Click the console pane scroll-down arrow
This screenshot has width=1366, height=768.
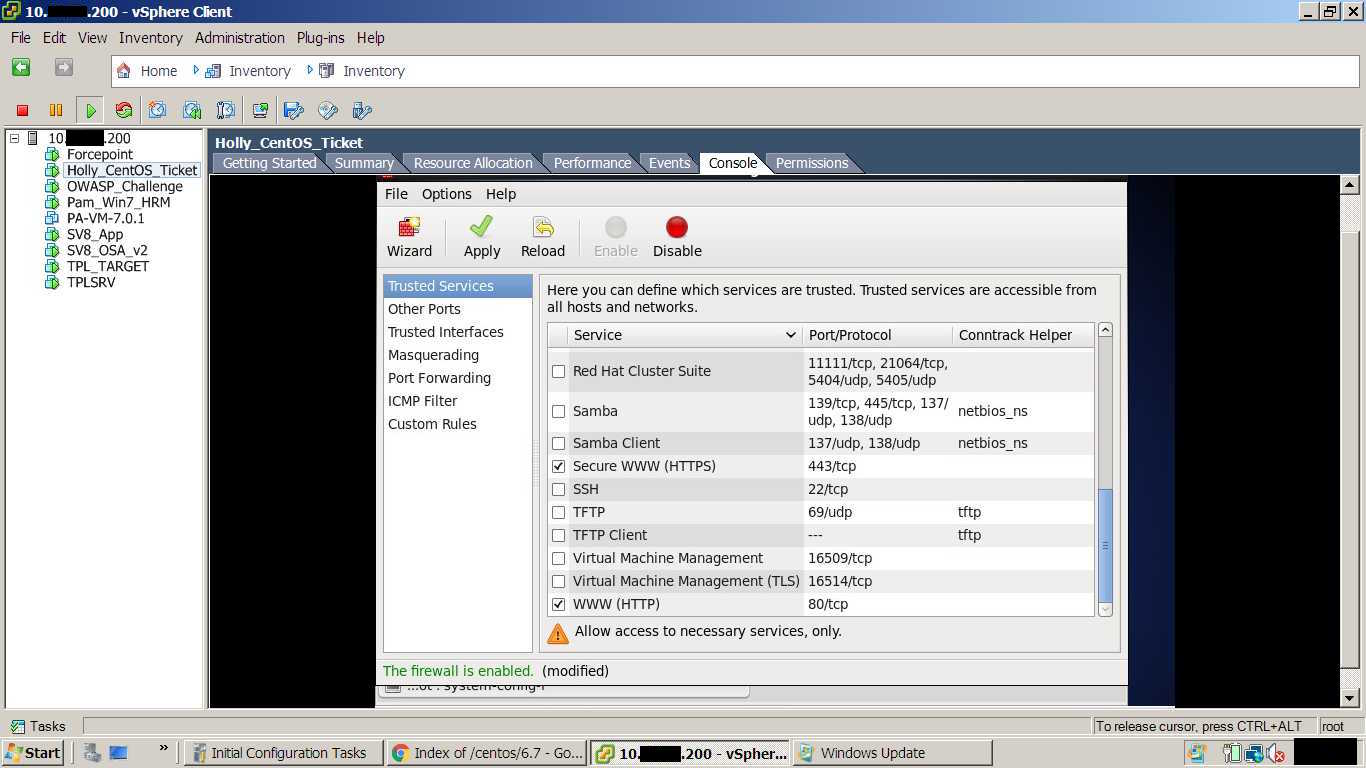1349,698
